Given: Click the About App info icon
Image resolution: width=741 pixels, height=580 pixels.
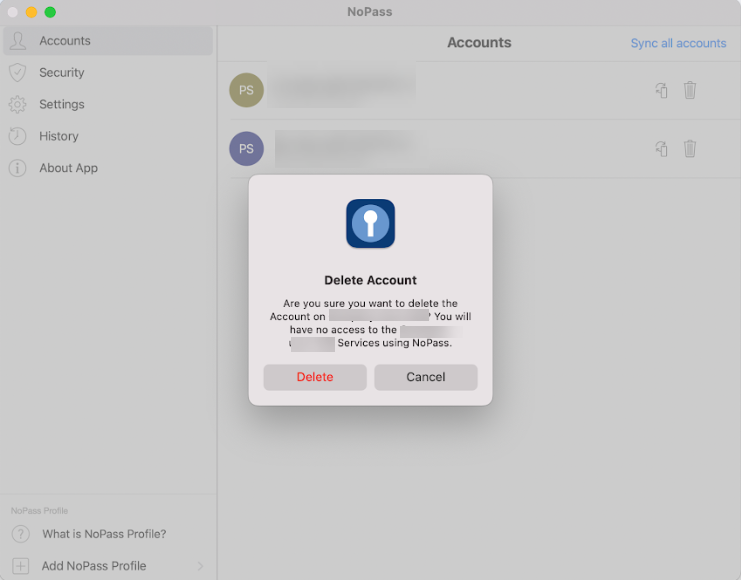Looking at the screenshot, I should (17, 168).
